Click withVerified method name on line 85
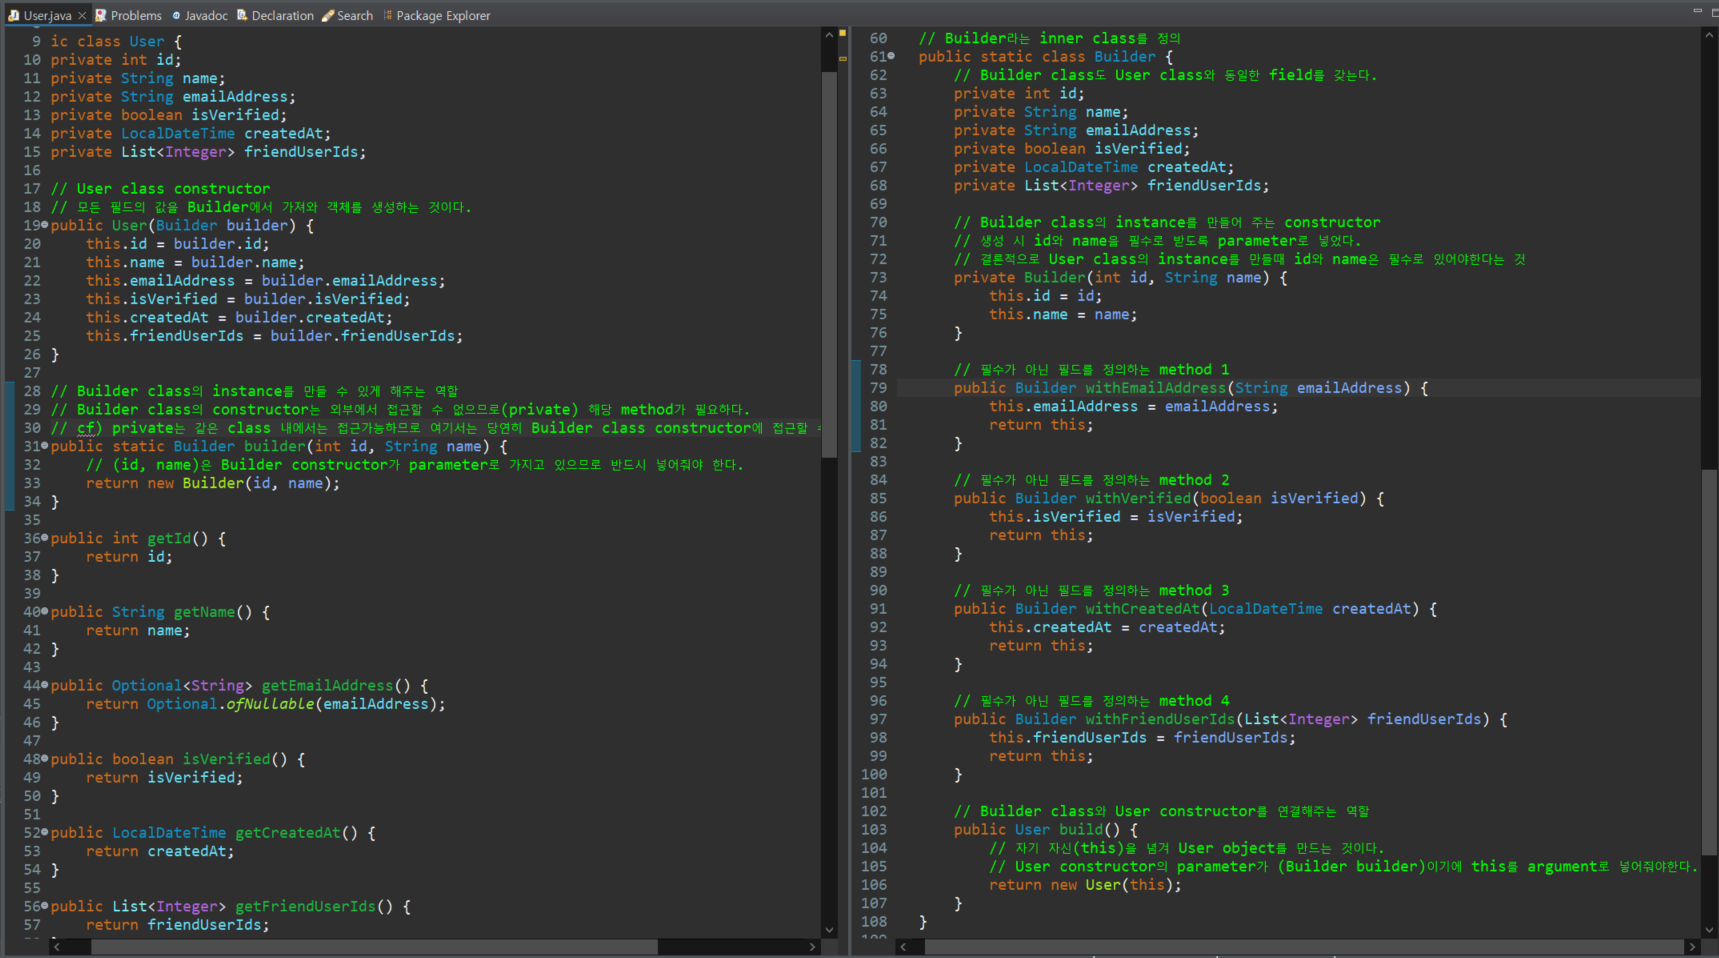This screenshot has height=958, width=1719. [x=1138, y=498]
